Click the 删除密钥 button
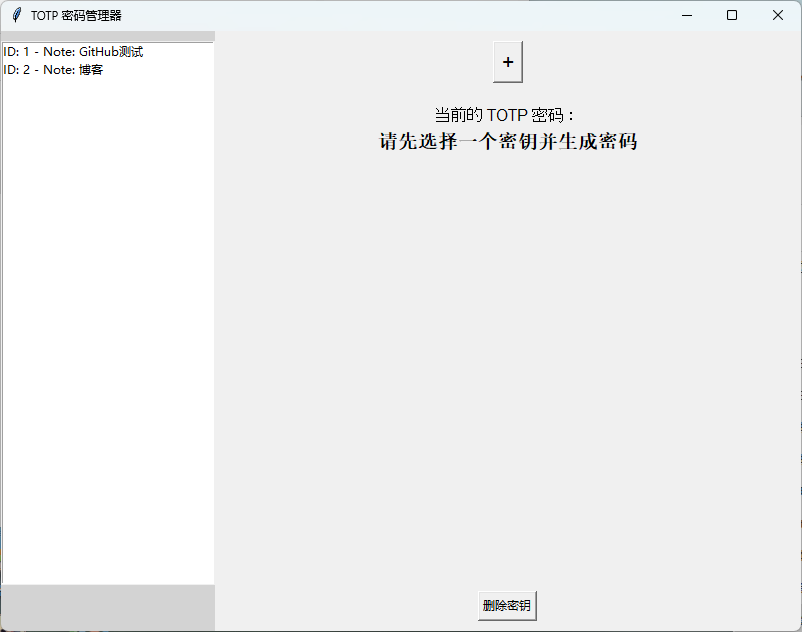Image resolution: width=802 pixels, height=632 pixels. [x=507, y=606]
